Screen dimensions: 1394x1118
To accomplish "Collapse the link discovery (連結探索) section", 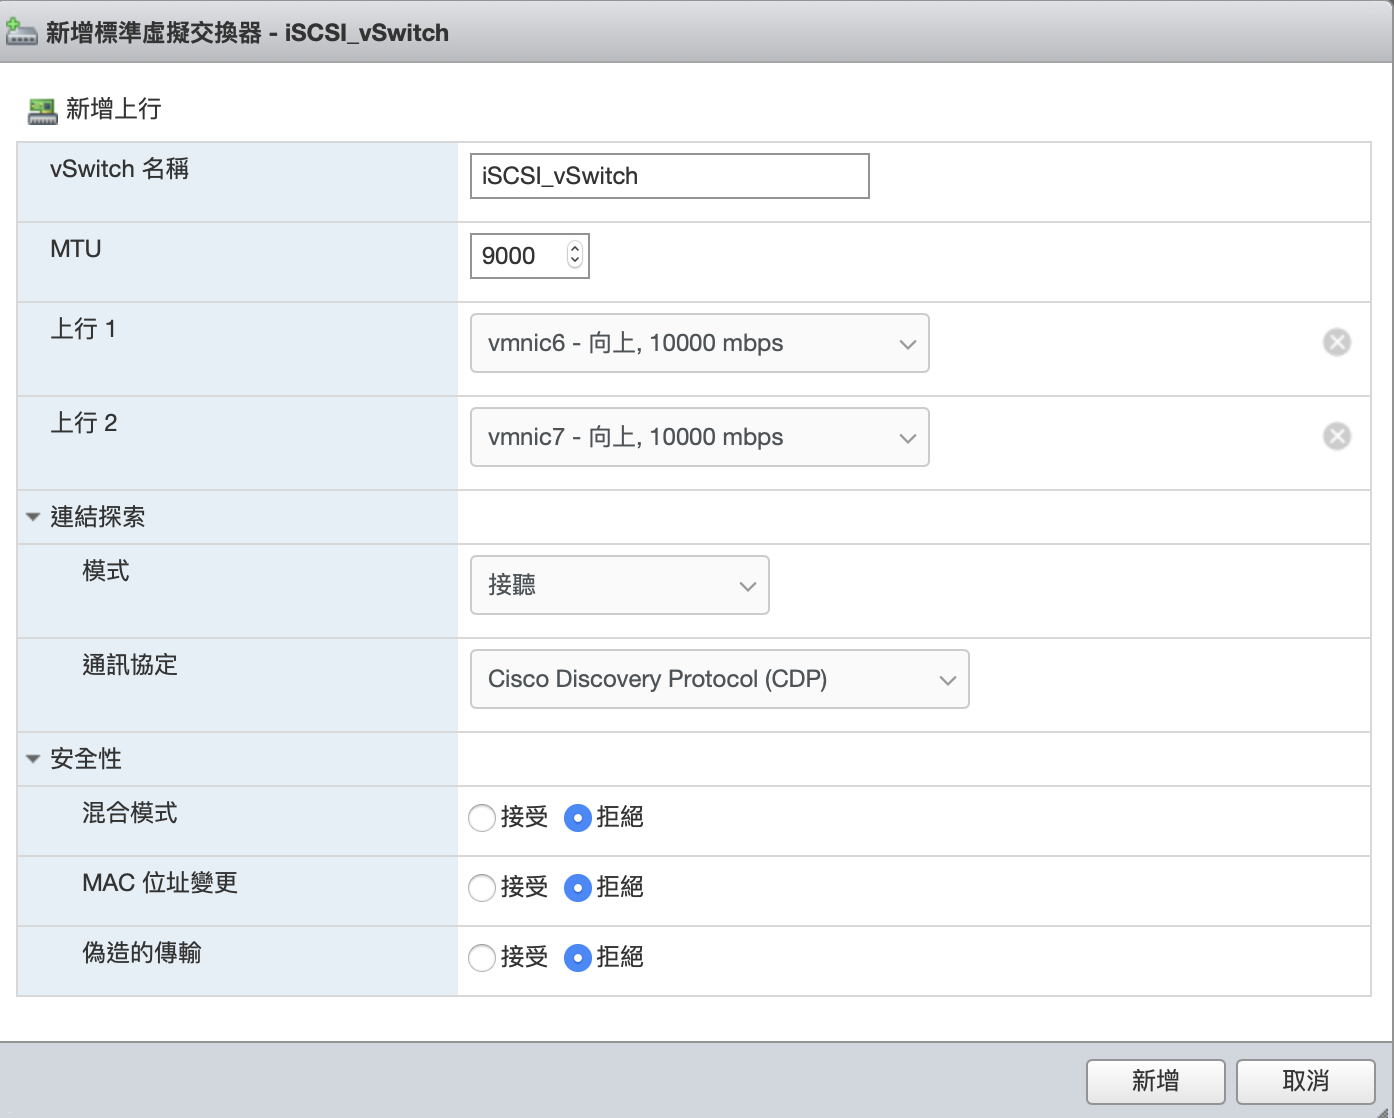I will [x=33, y=517].
